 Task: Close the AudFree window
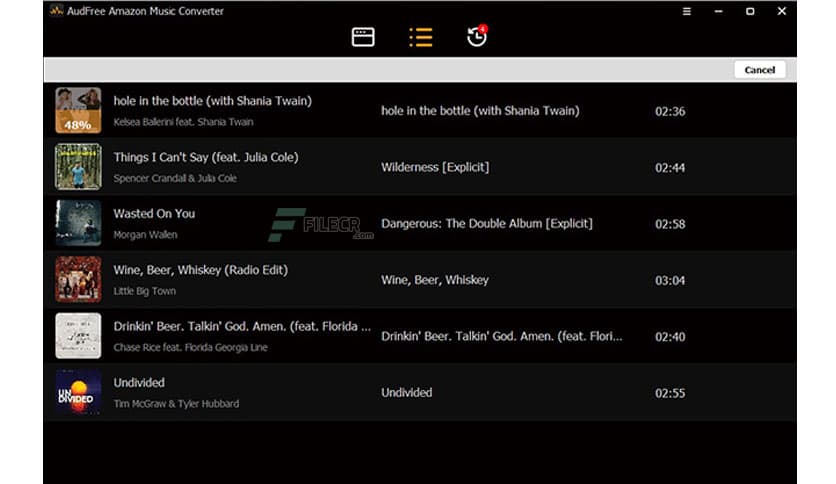click(782, 11)
